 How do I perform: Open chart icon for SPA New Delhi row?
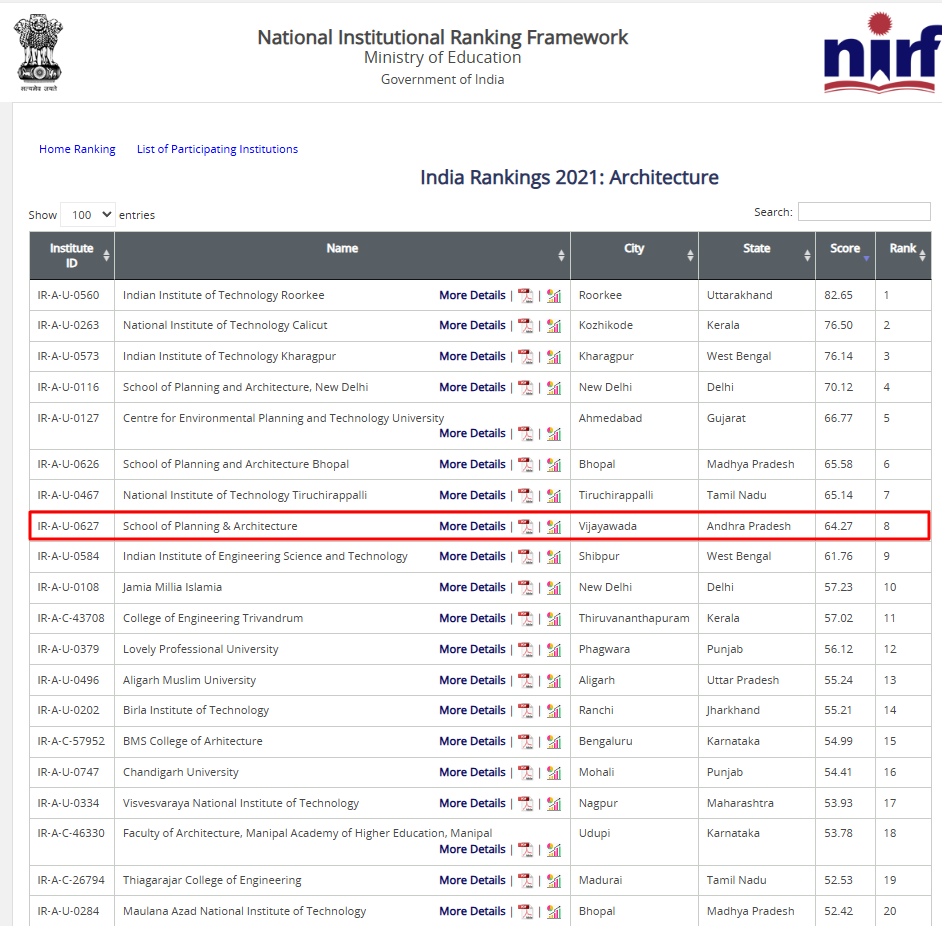pyautogui.click(x=554, y=388)
